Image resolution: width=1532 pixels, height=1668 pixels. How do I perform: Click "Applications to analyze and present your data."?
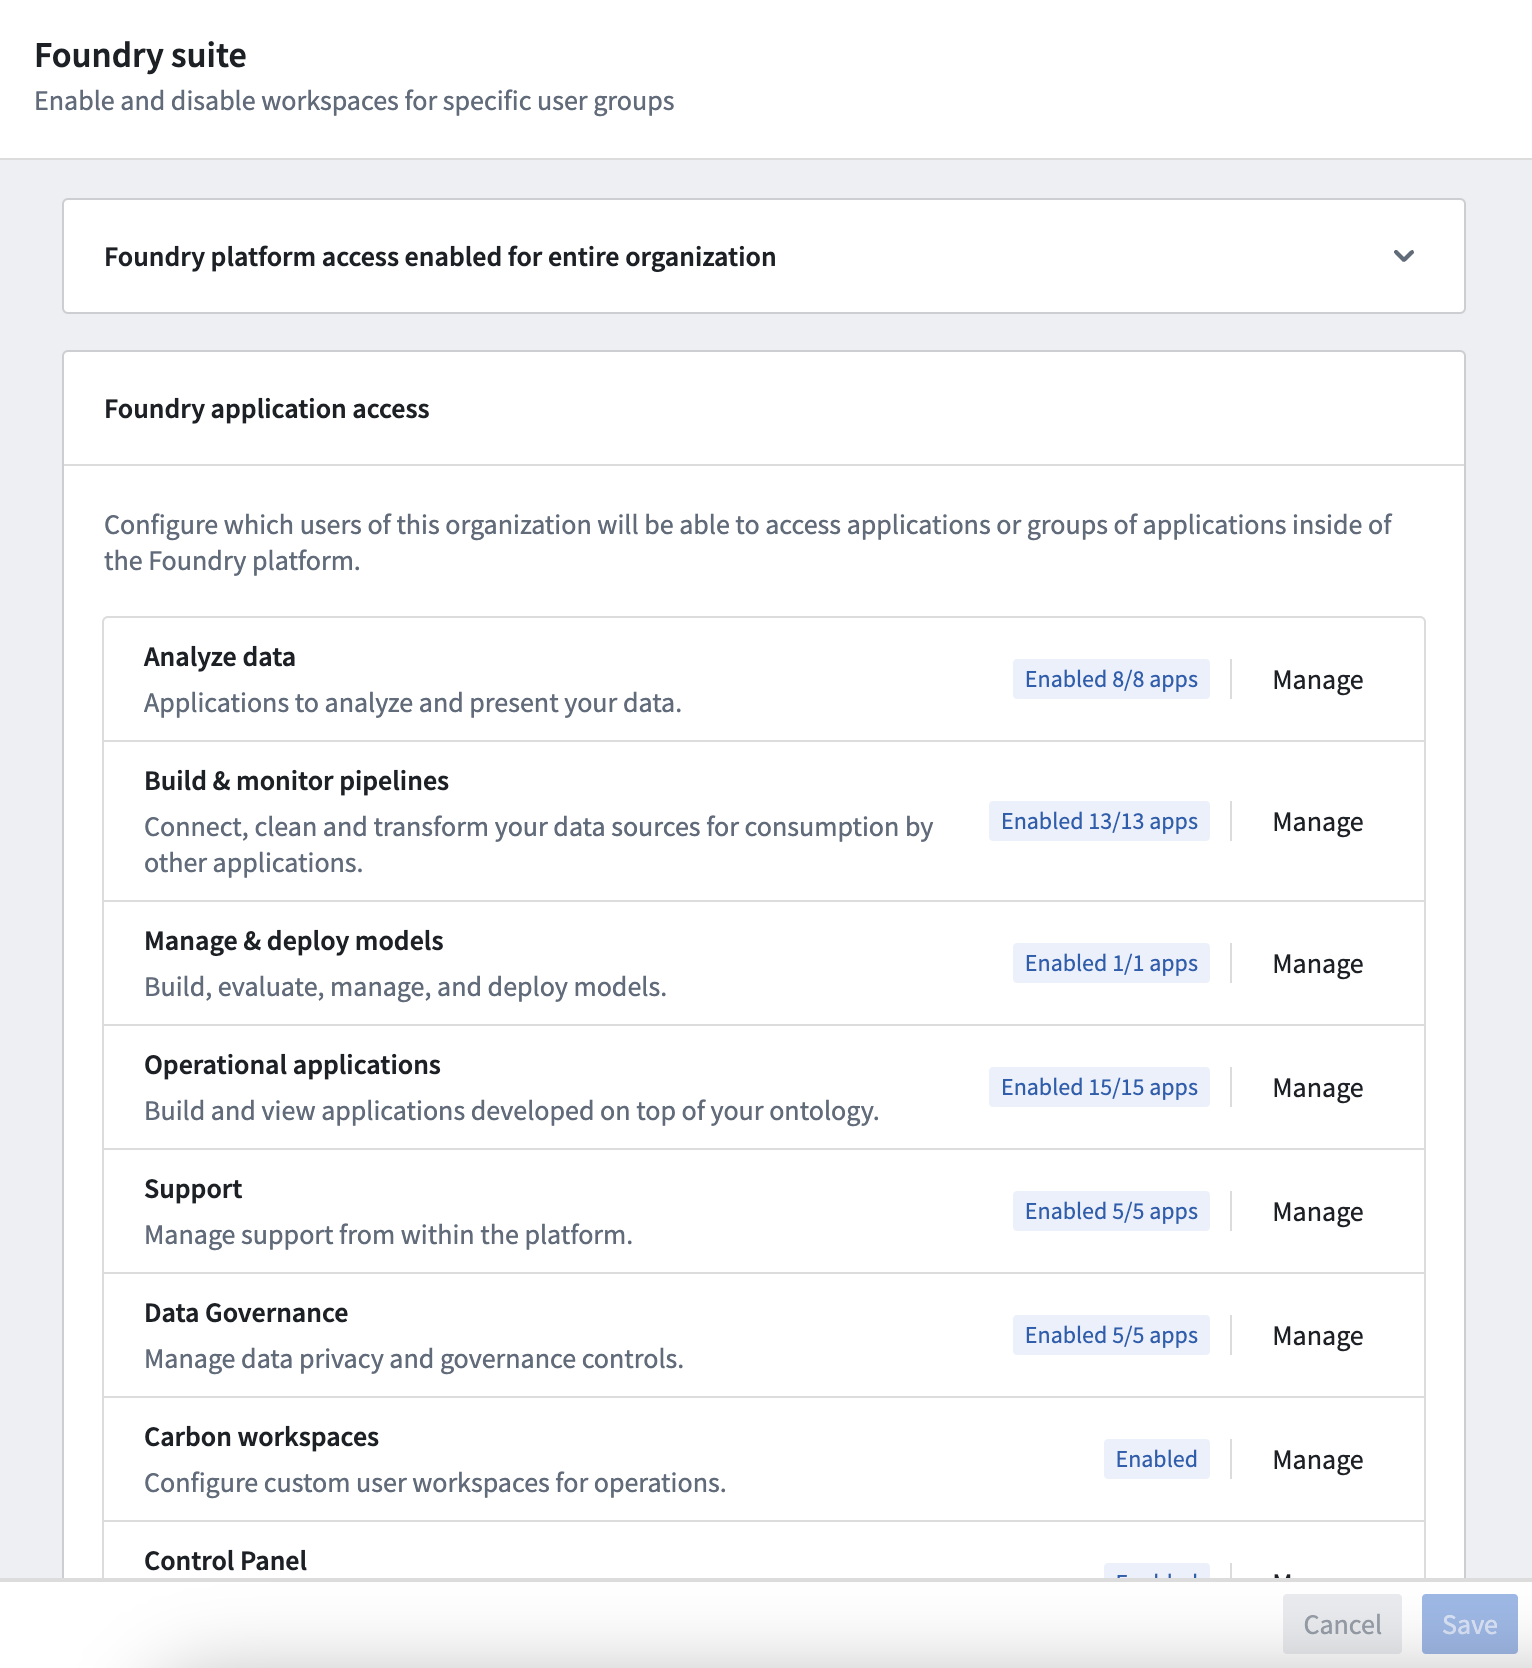point(413,703)
